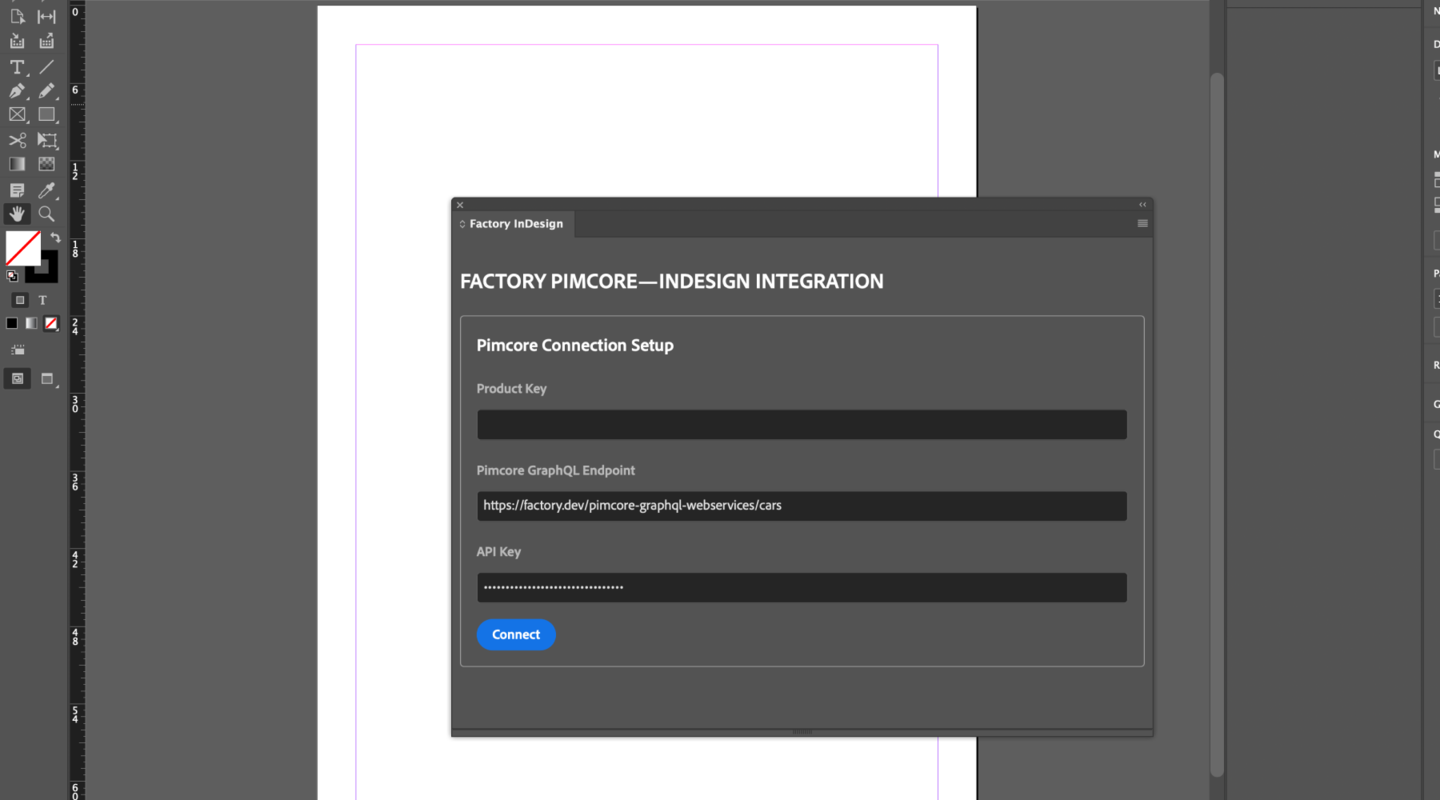The image size is (1440, 800).
Task: Select the Gap tool
Action: point(47,17)
